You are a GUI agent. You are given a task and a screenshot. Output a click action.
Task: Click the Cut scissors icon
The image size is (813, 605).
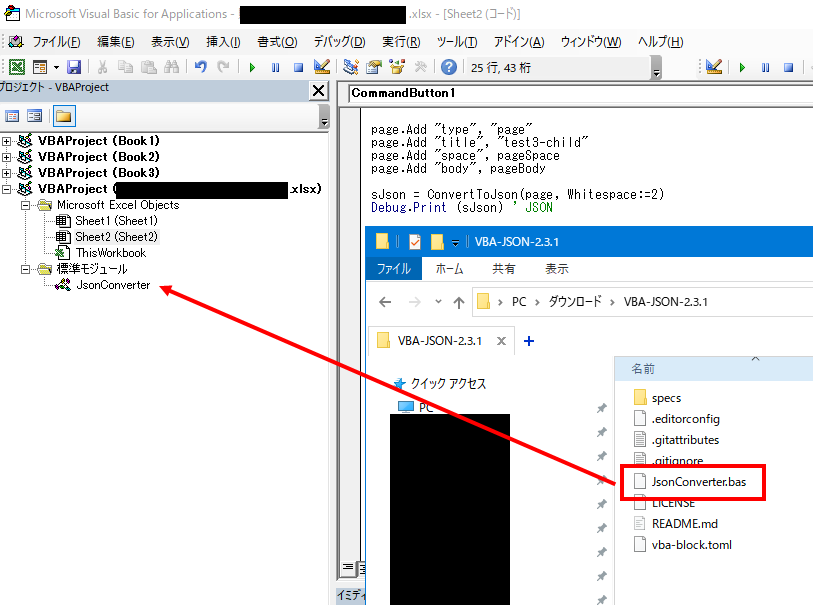(103, 67)
